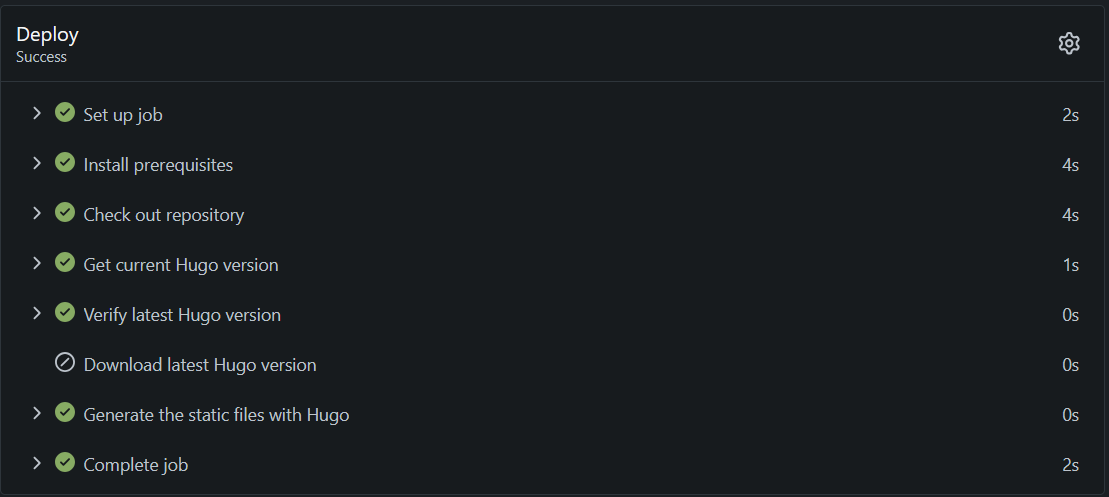Click the Deploy job title

tap(47, 34)
